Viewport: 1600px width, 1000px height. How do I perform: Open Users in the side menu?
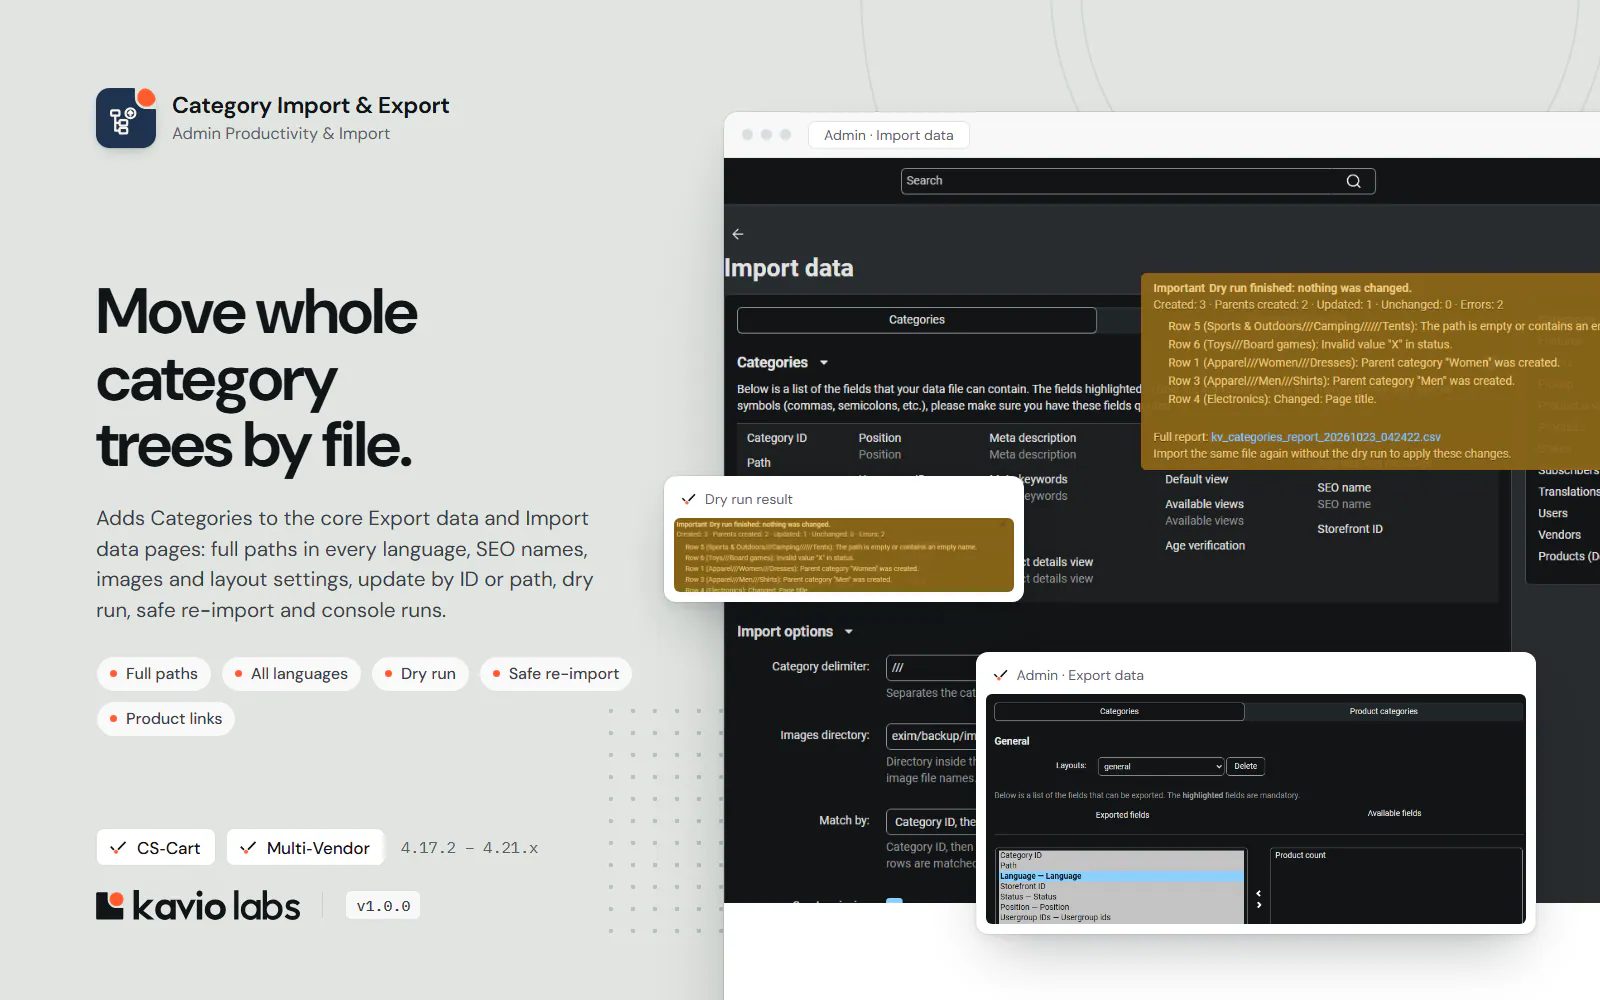pos(1553,513)
